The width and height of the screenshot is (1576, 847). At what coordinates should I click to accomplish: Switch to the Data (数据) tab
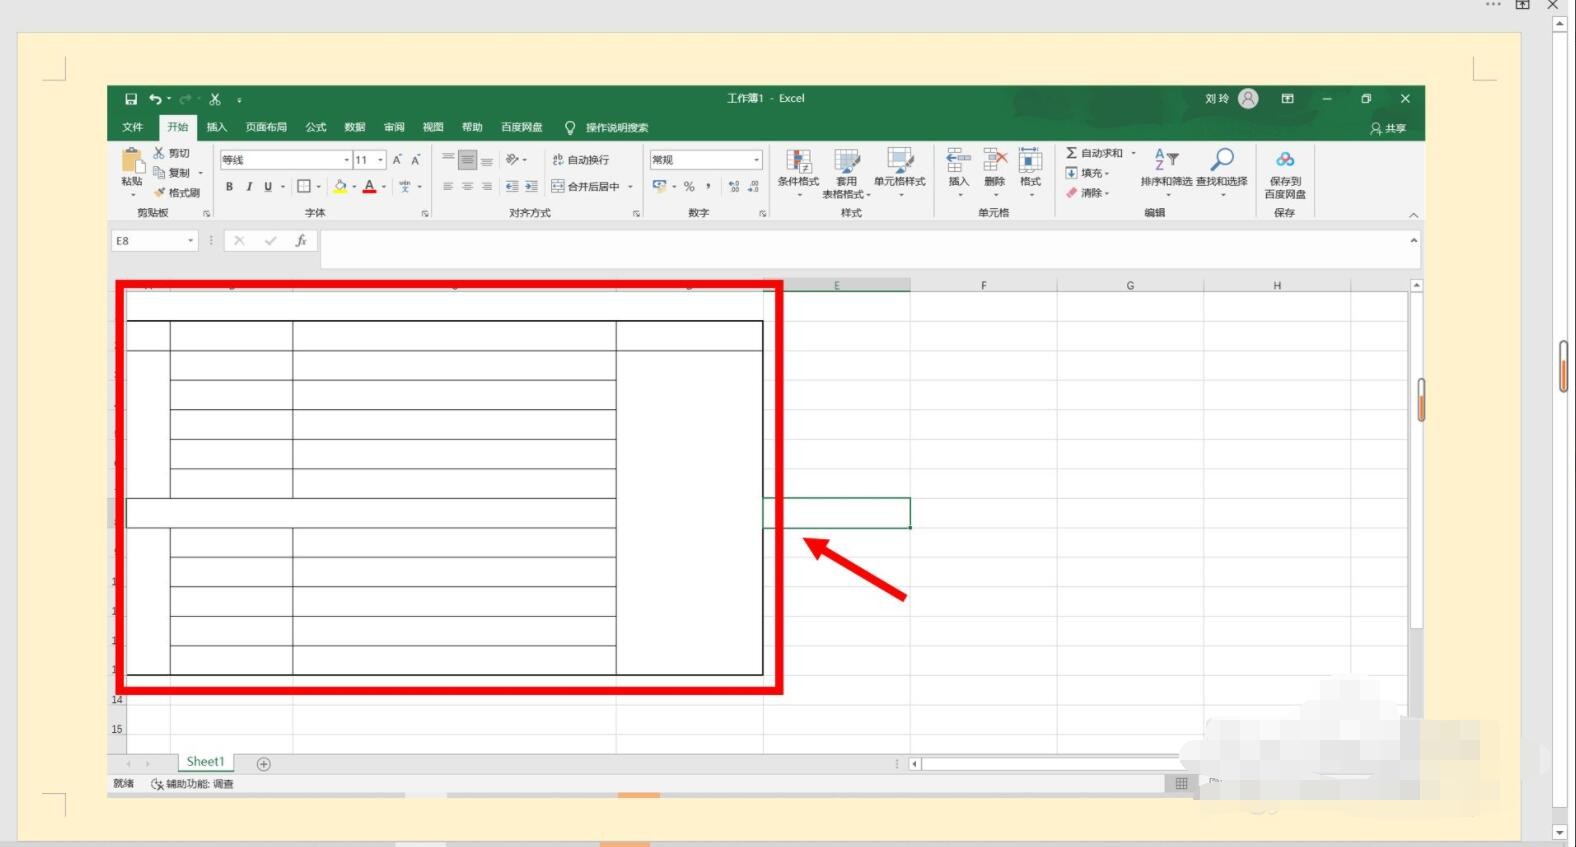[x=355, y=127]
